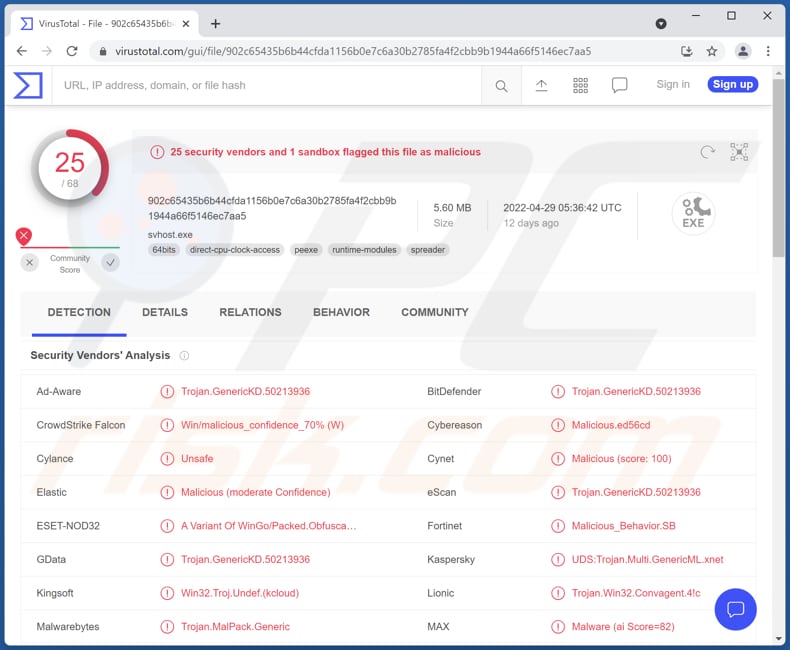
Task: Click the peexe tag
Action: (306, 250)
